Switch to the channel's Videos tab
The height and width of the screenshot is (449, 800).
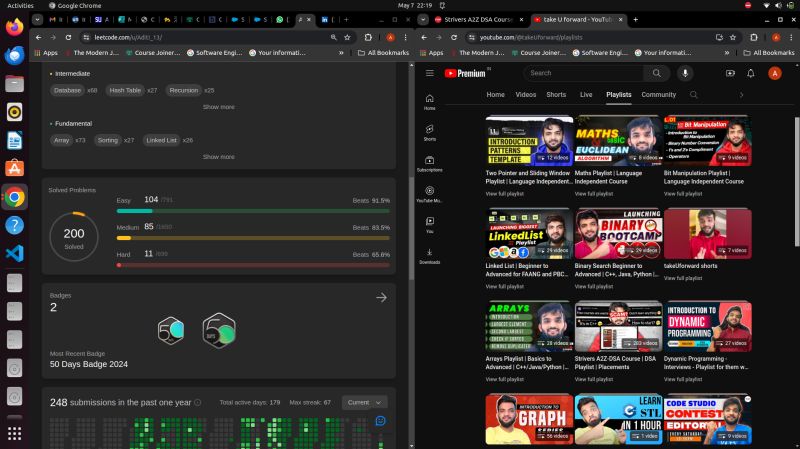pos(525,95)
